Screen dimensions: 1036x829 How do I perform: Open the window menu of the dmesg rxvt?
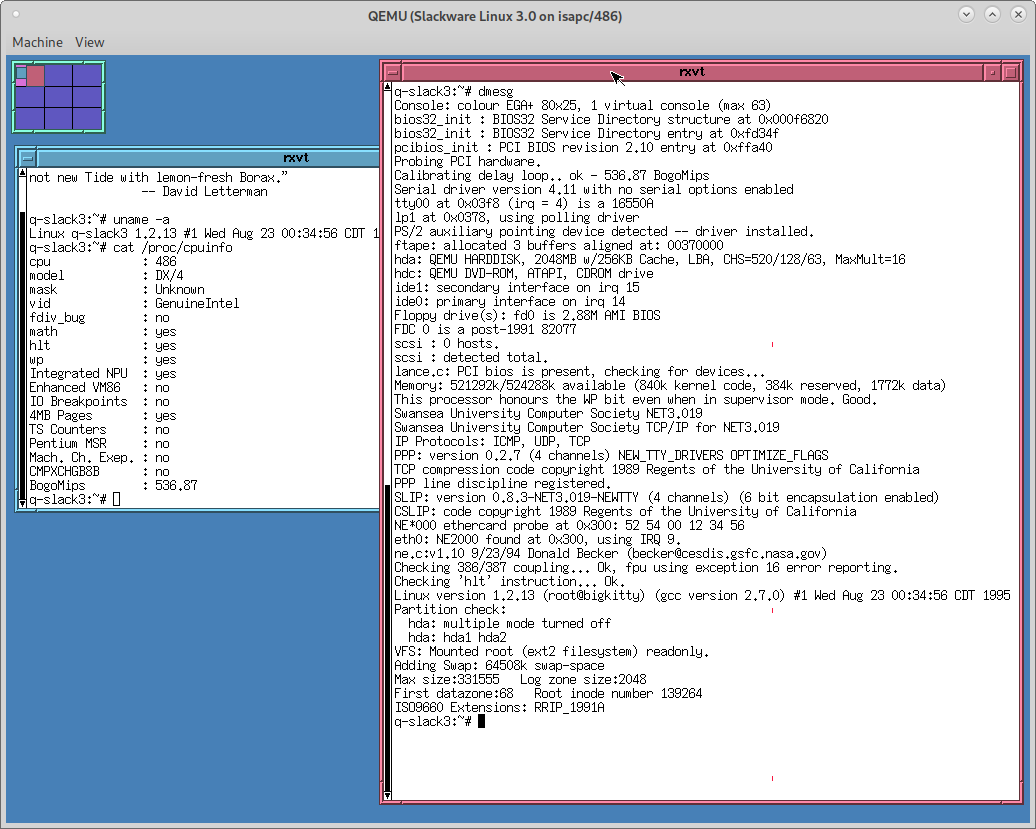pyautogui.click(x=391, y=71)
